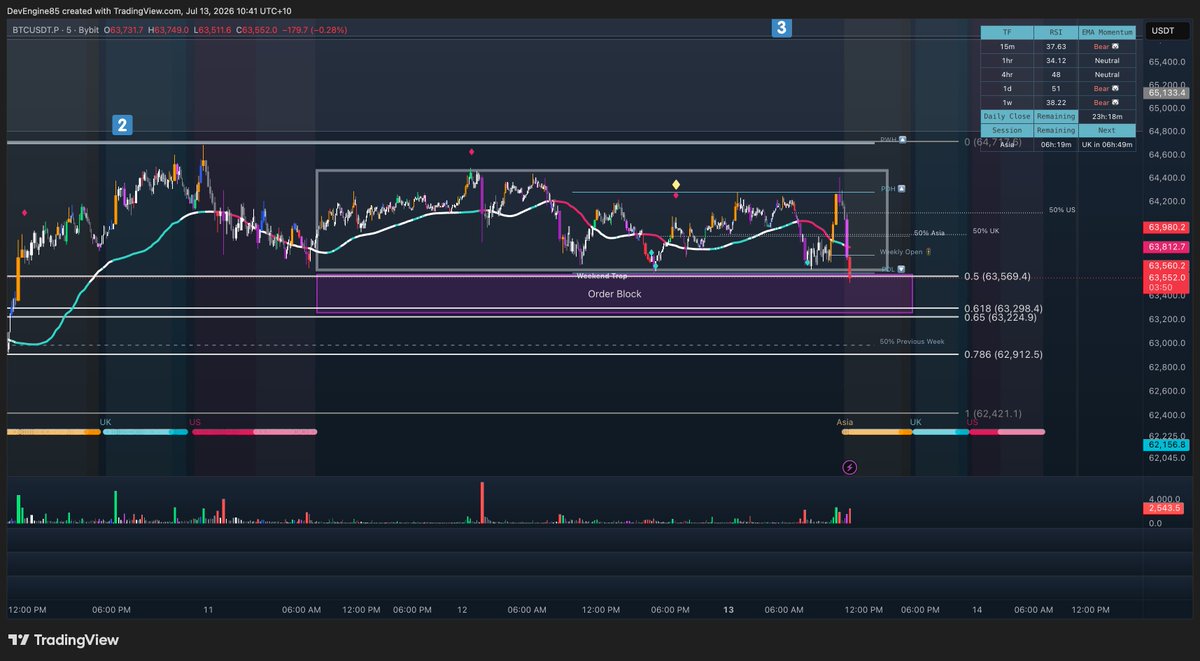Viewport: 1200px width, 661px height.
Task: Click the 63,812.7 pink price label
Action: click(1167, 246)
